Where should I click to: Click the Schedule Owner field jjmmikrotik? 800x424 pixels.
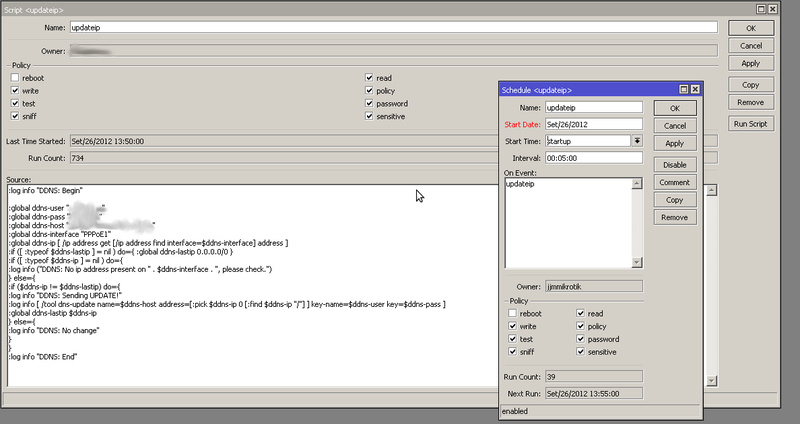coord(594,287)
